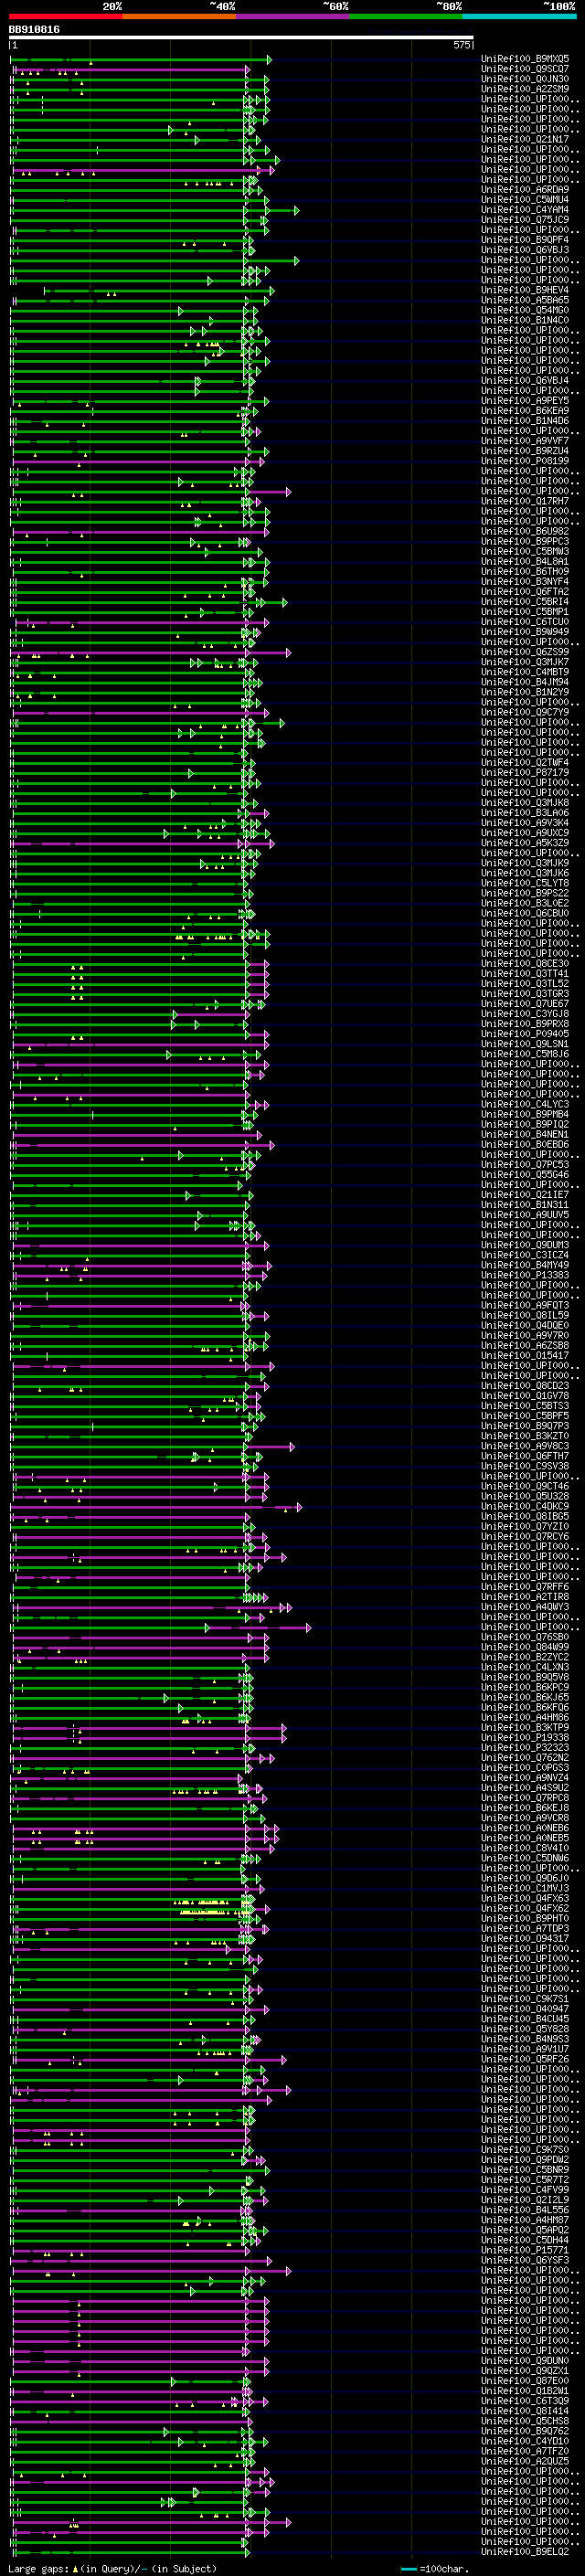Open hit UniRef100_Q55G46
The width and height of the screenshot is (585, 2576).
(x=525, y=1175)
